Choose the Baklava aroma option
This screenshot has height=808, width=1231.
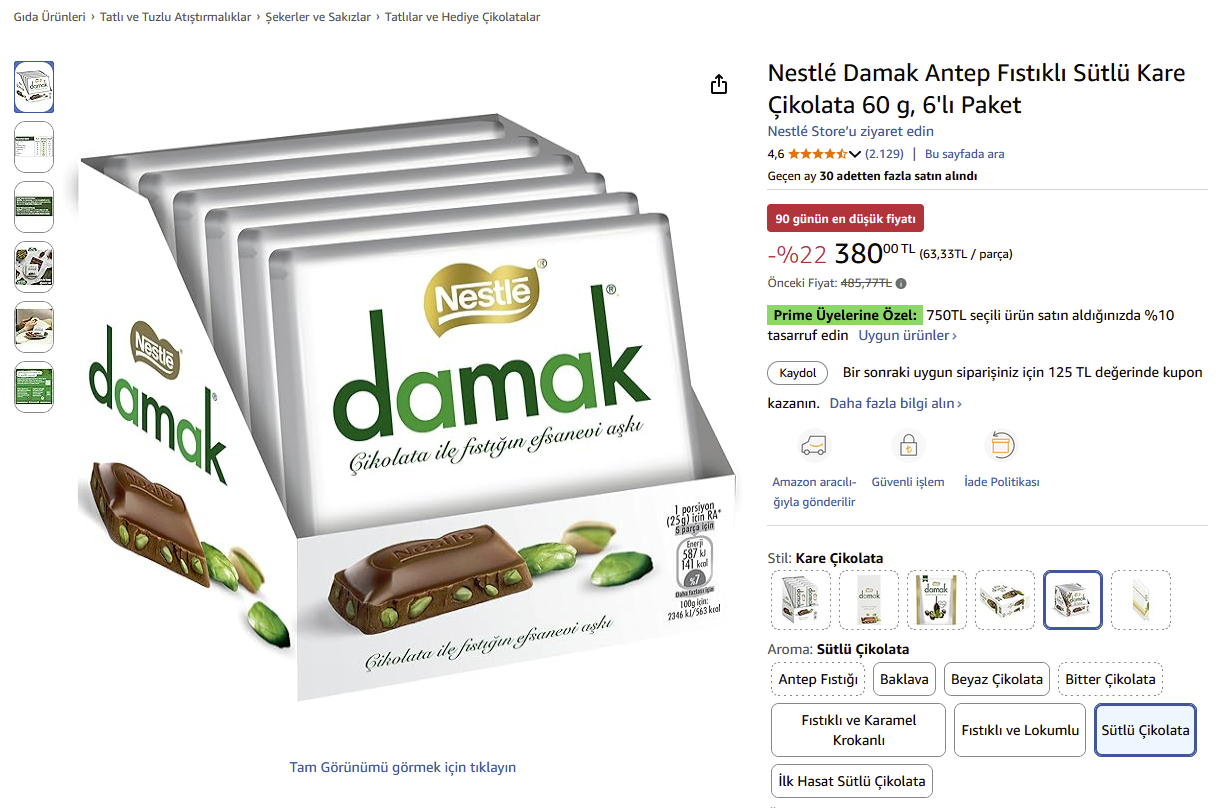pos(905,679)
